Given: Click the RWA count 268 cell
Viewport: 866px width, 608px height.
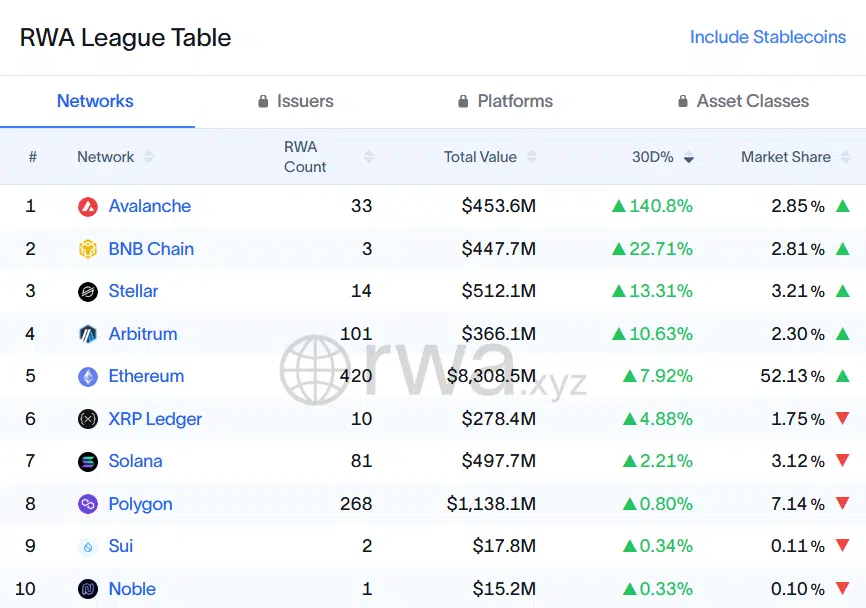Looking at the screenshot, I should pyautogui.click(x=356, y=504).
